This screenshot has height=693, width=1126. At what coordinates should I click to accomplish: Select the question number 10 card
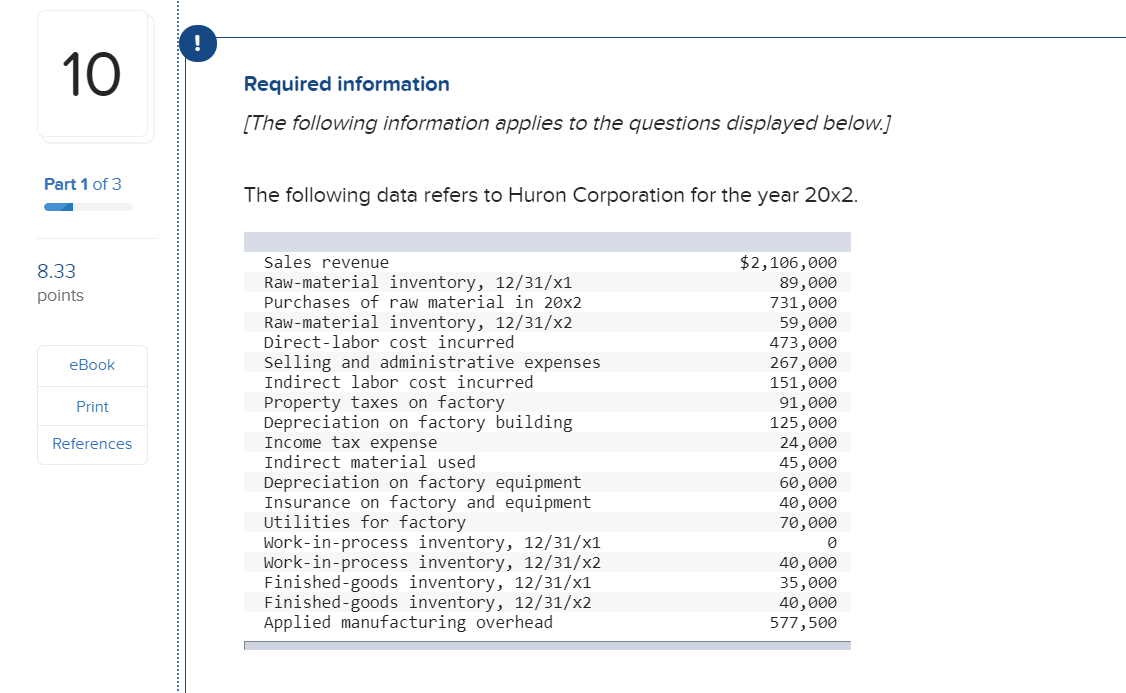click(93, 74)
